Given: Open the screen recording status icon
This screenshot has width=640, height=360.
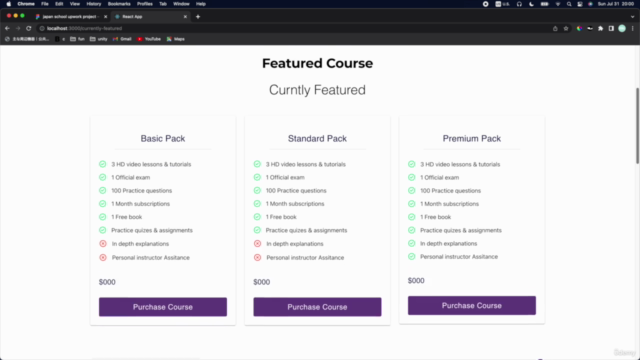Looking at the screenshot, I should tap(485, 4).
